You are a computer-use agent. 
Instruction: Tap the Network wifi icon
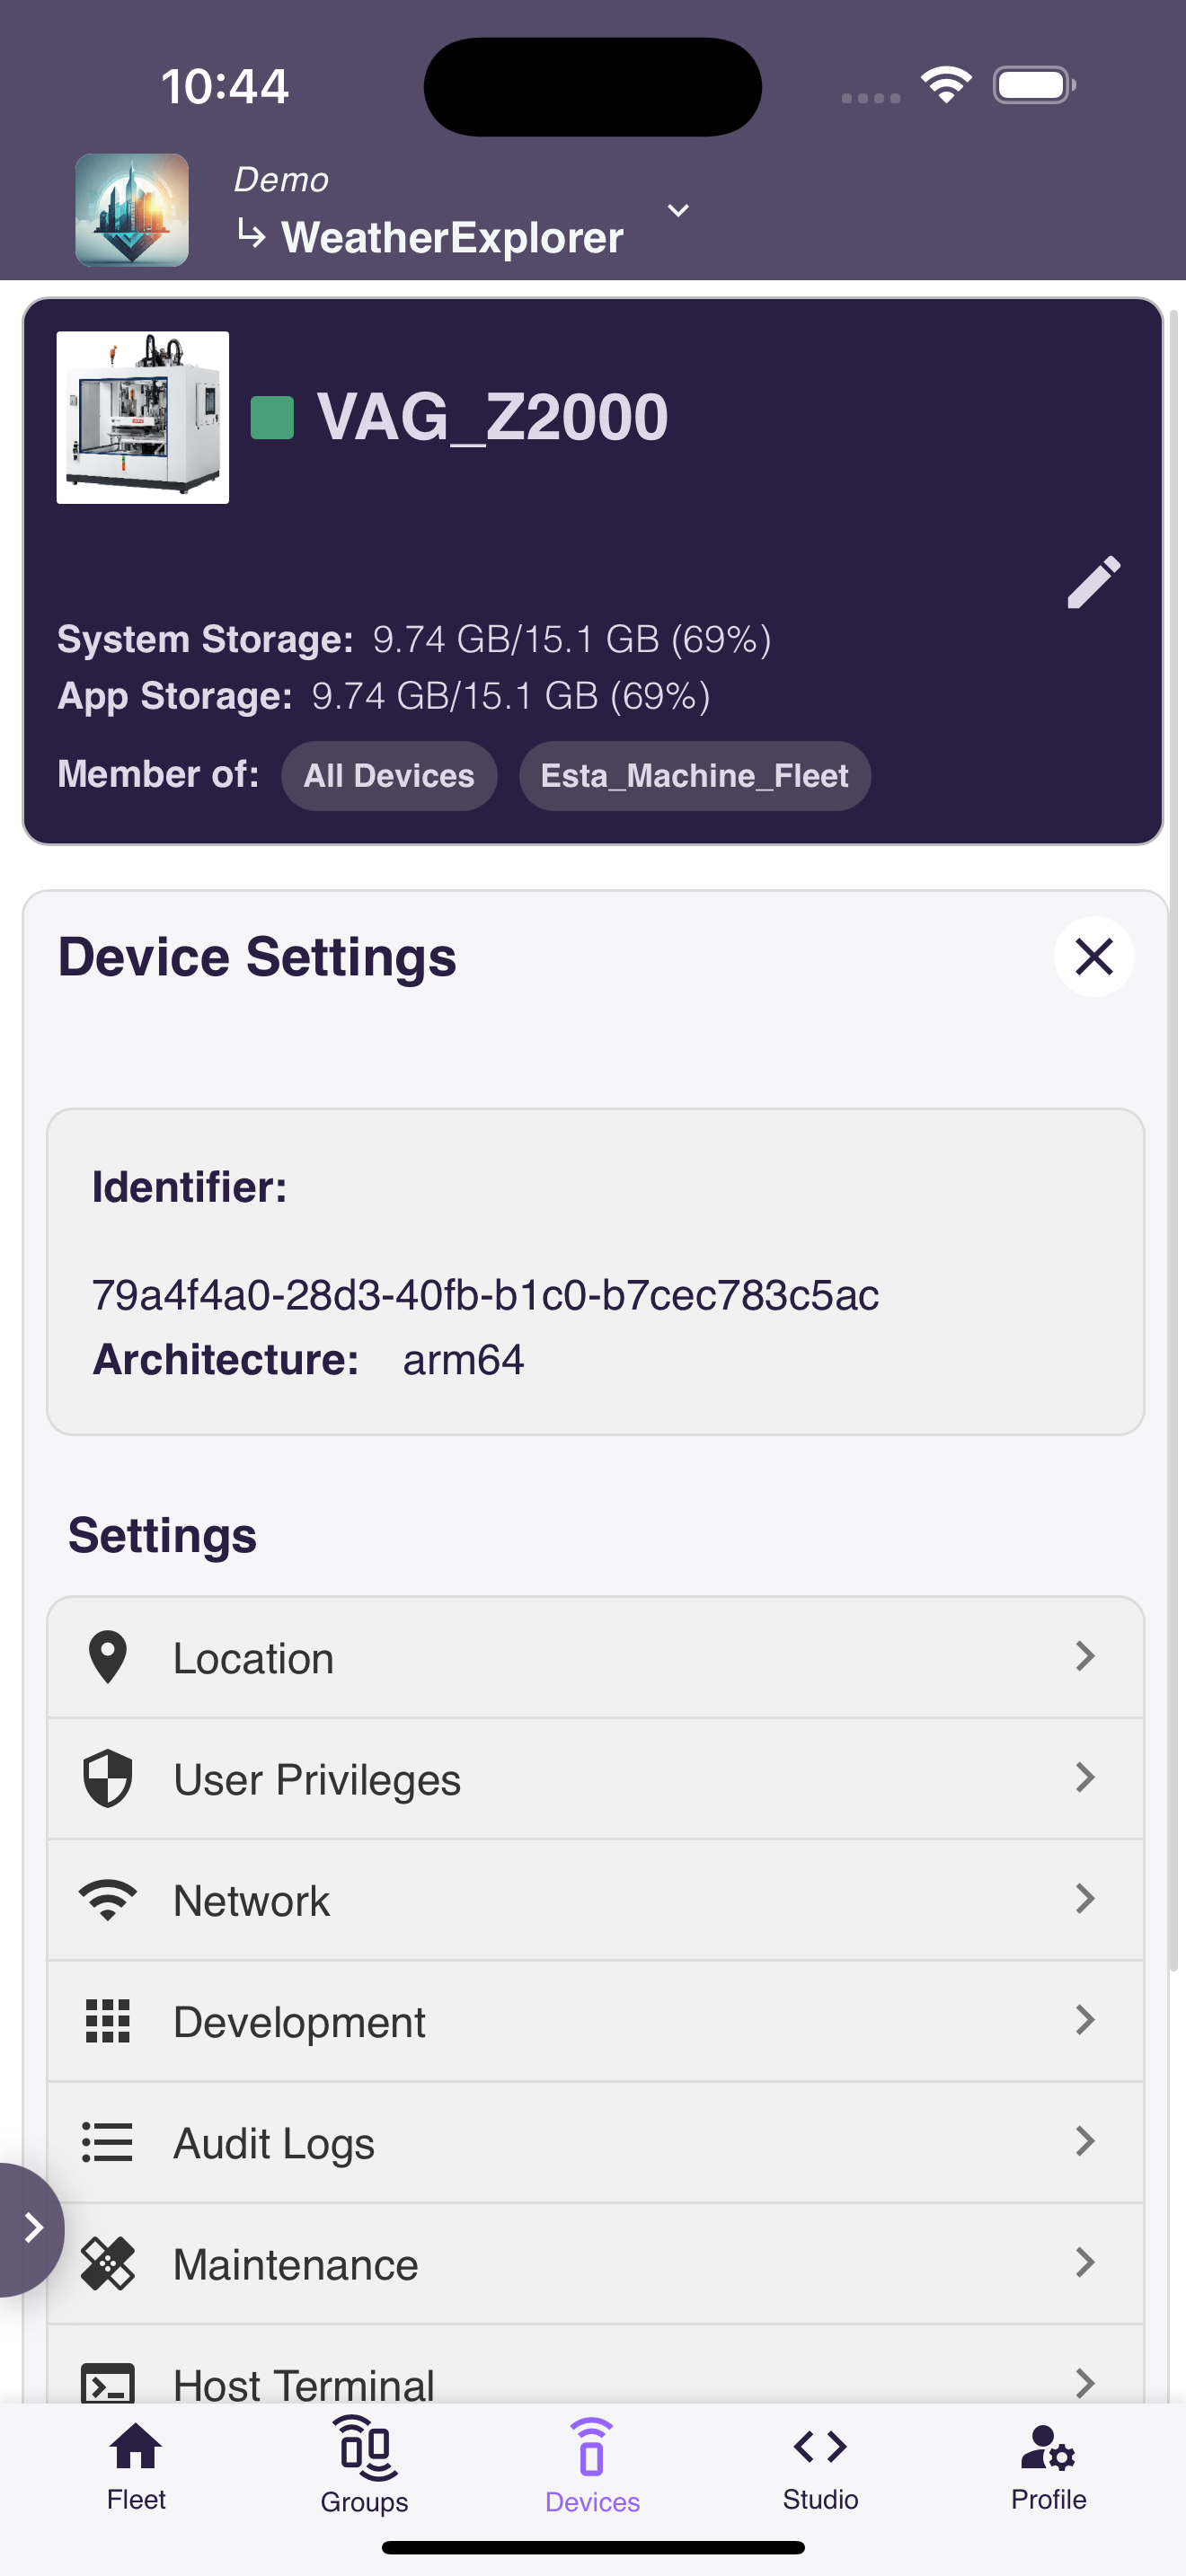pos(108,1899)
